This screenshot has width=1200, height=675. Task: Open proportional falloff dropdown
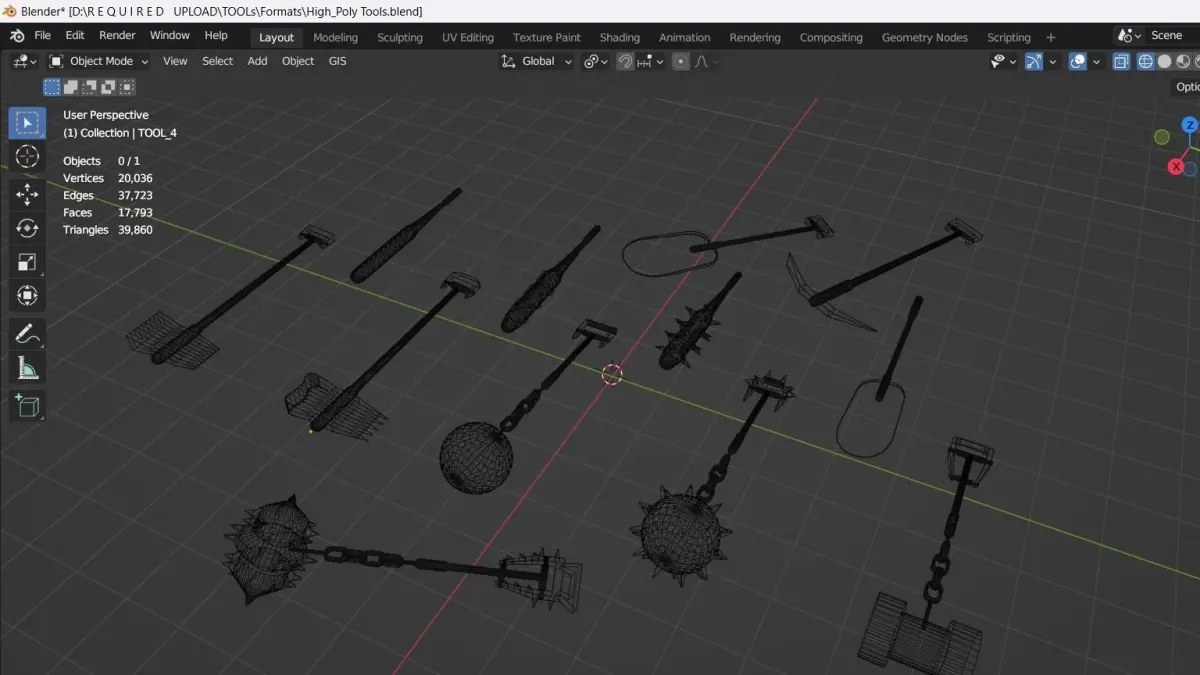pos(703,61)
